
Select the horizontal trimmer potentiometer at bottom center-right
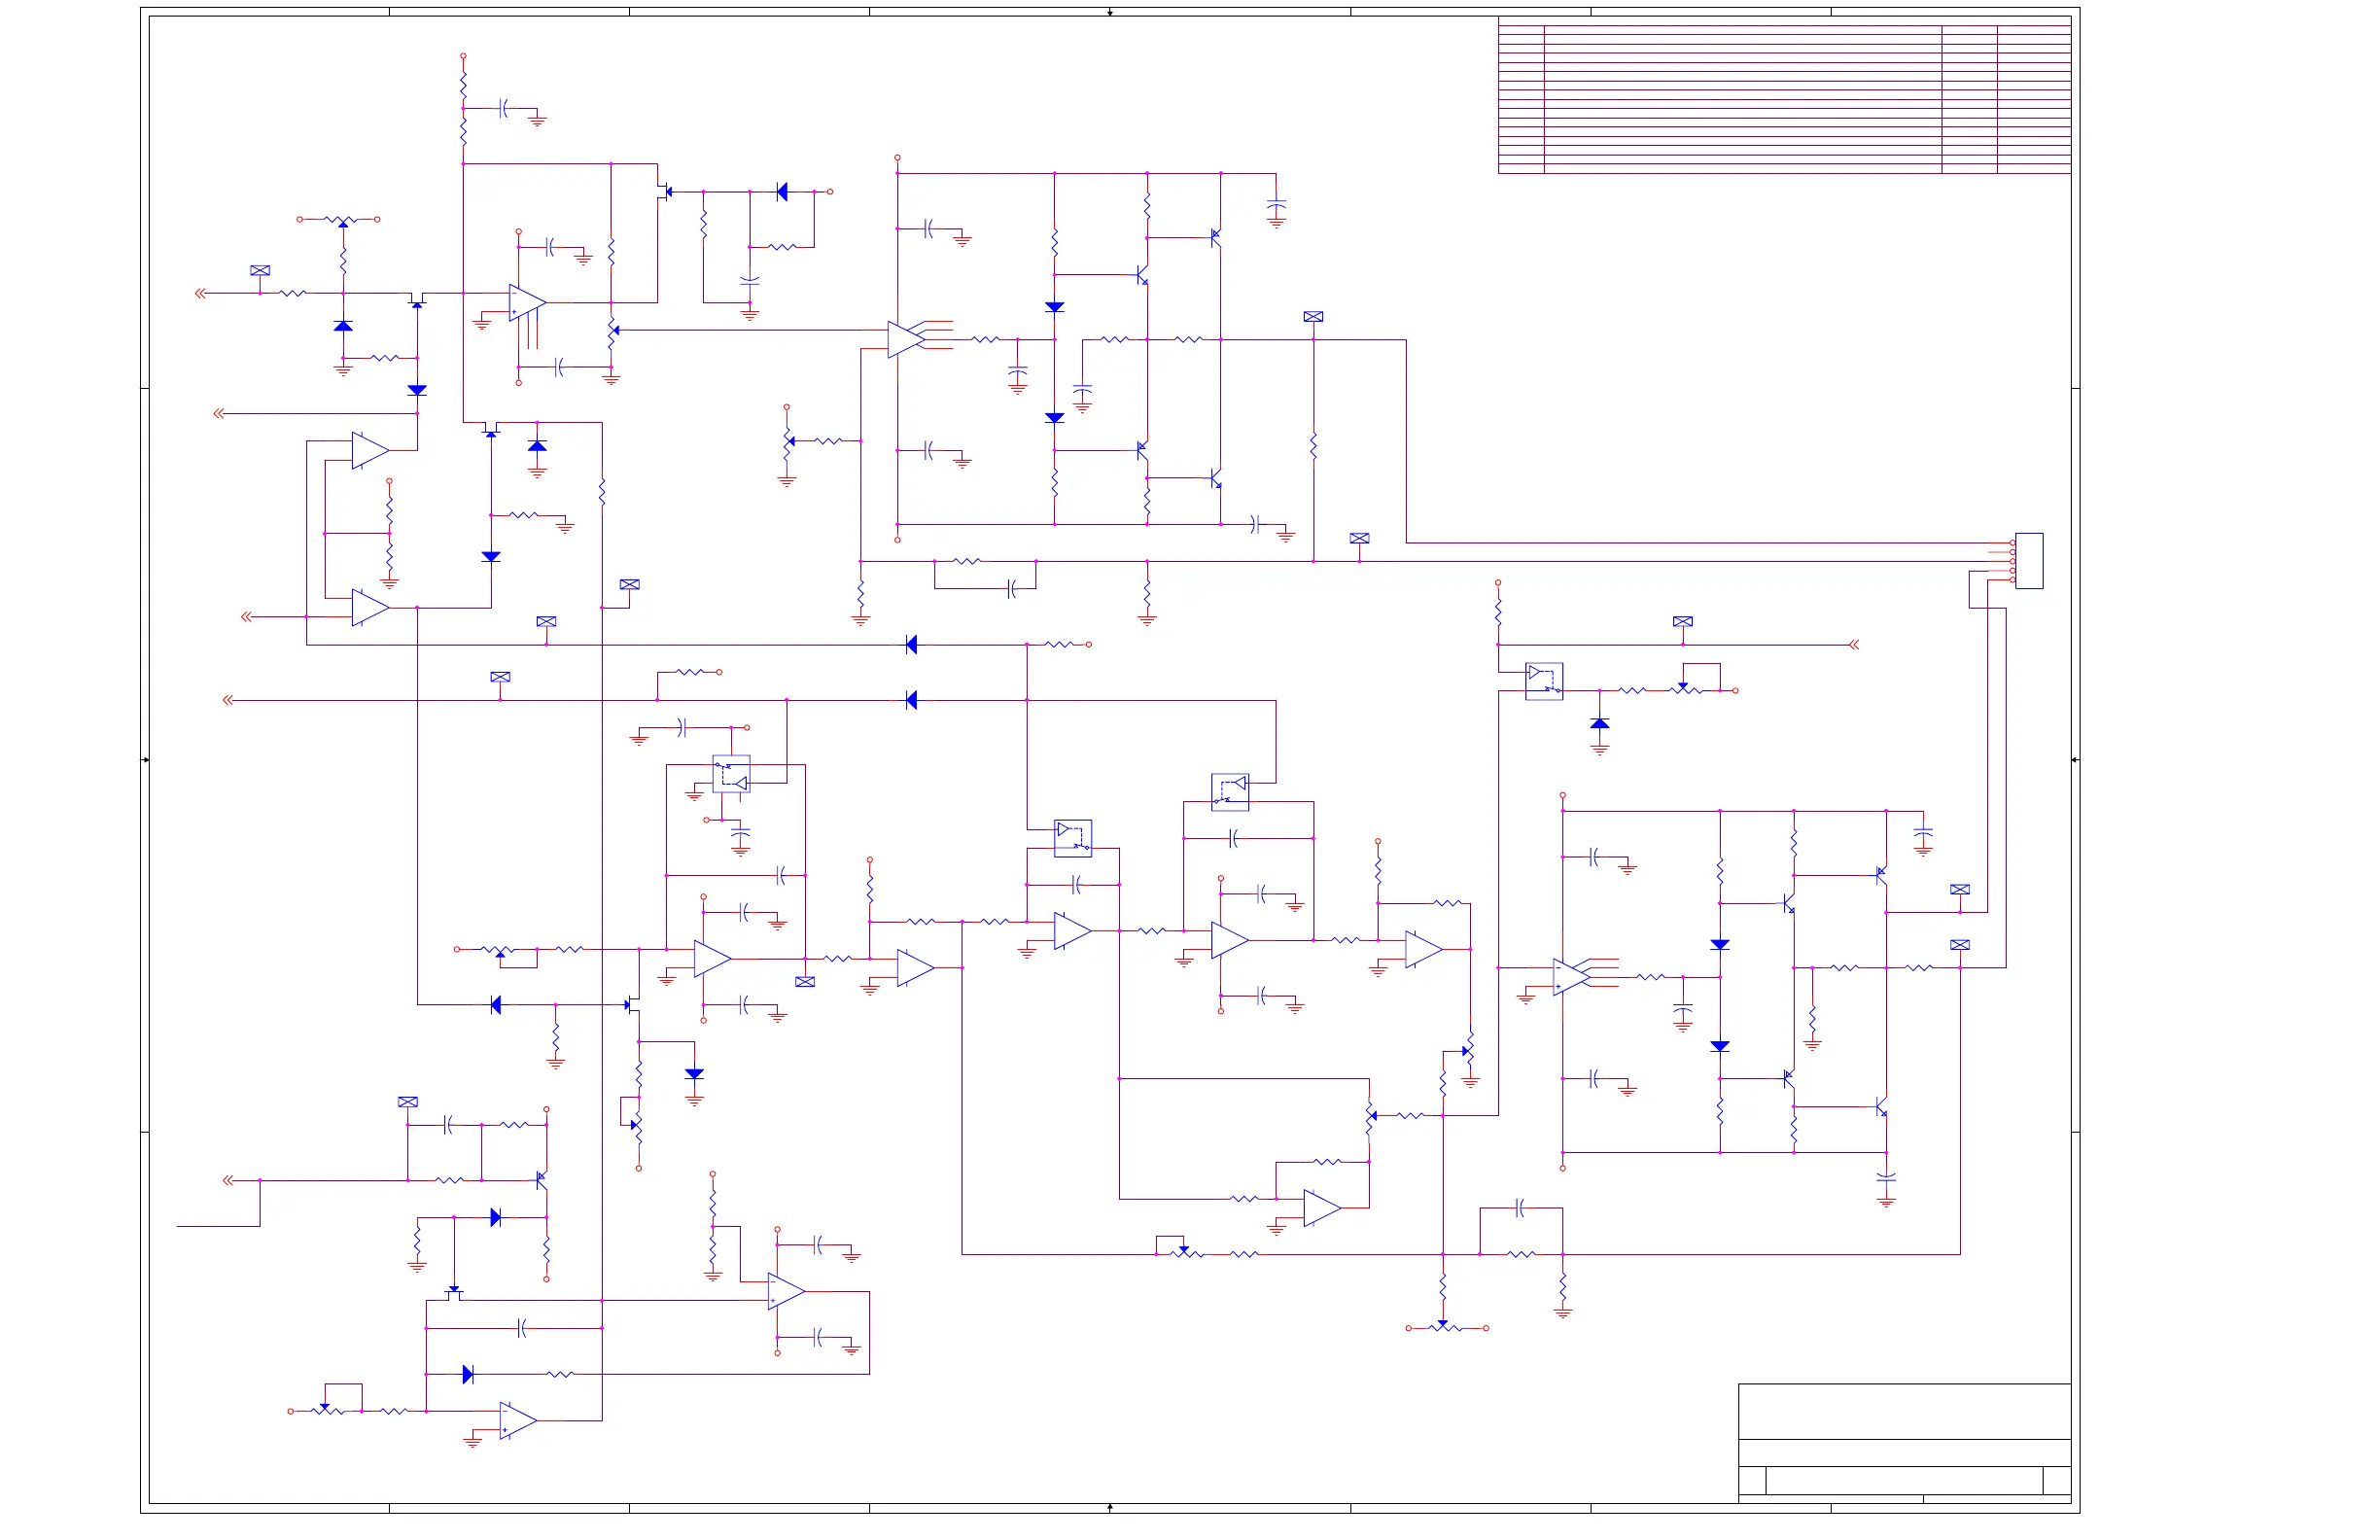click(1445, 1326)
